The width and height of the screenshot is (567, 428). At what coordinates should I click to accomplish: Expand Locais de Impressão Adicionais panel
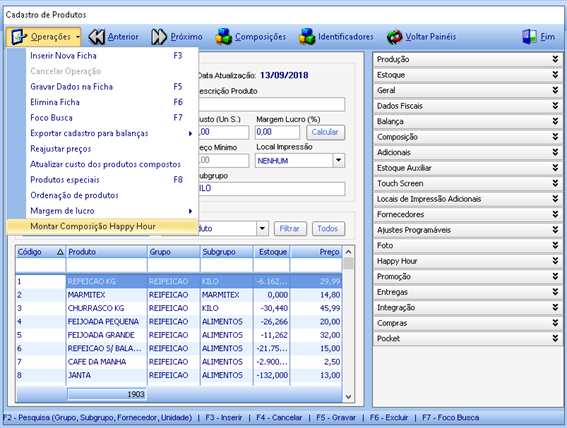pyautogui.click(x=467, y=200)
